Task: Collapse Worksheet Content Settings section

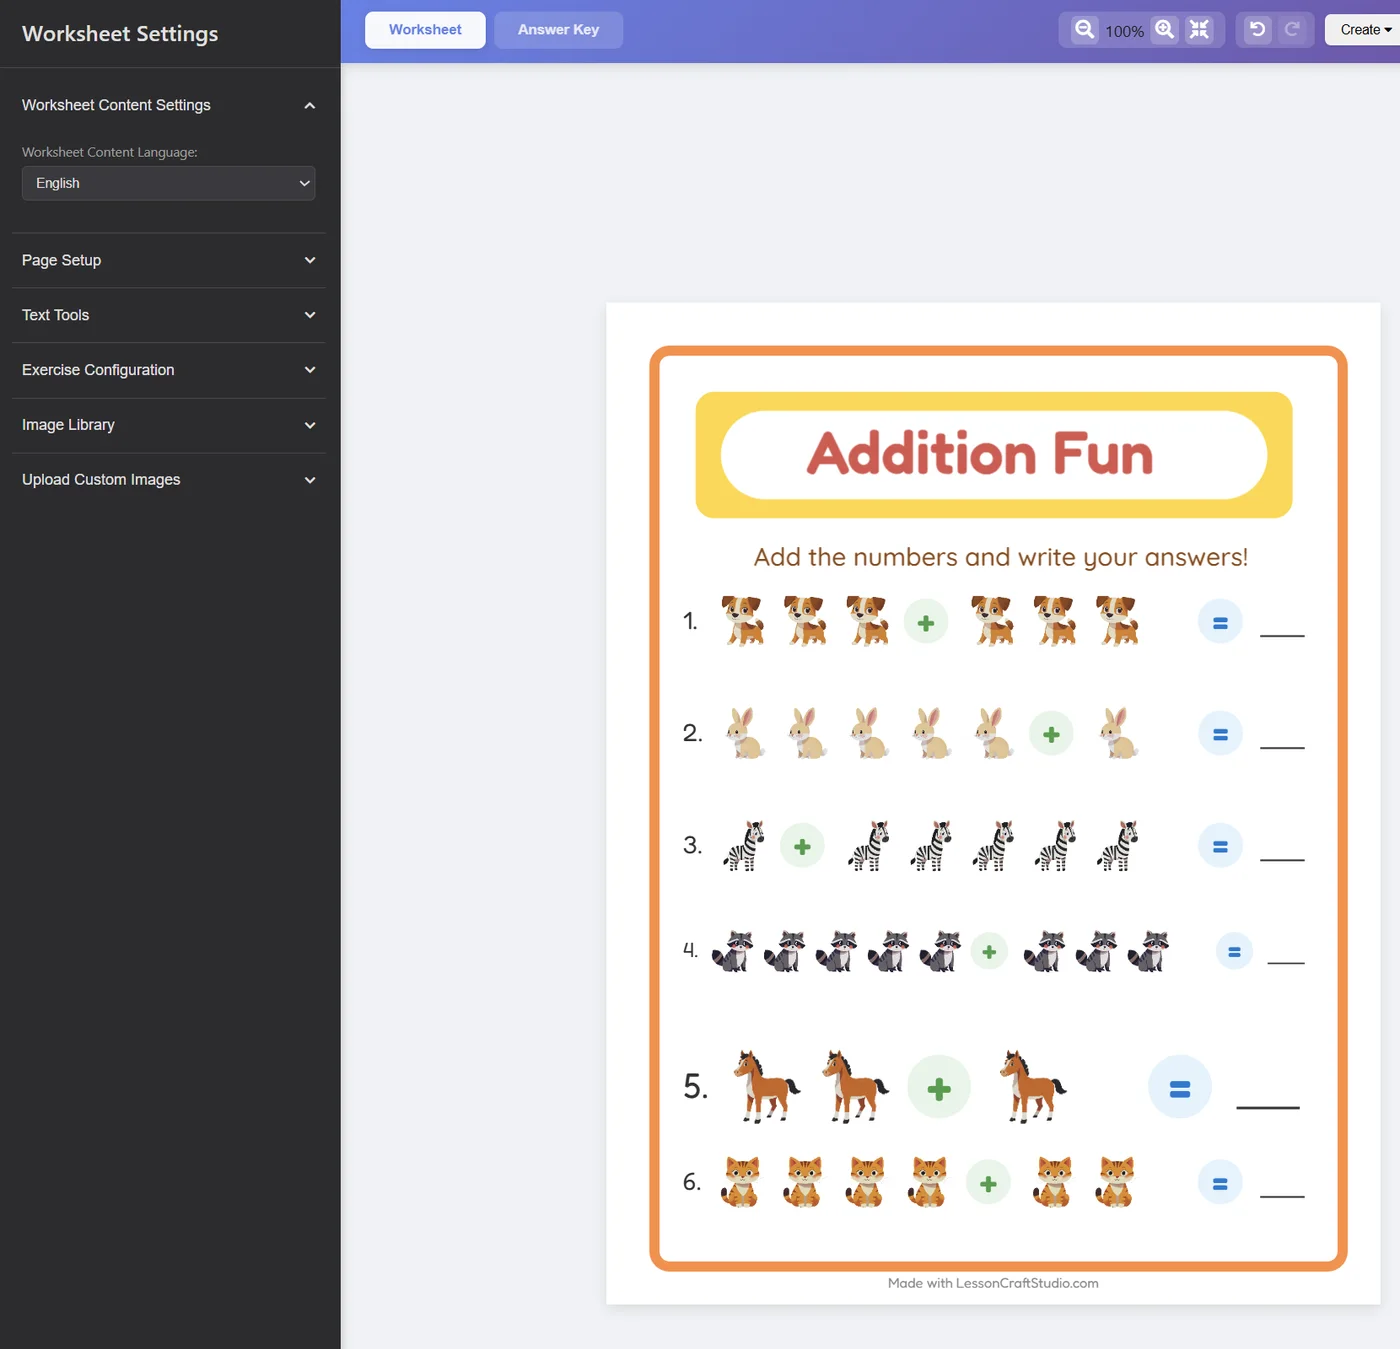Action: (168, 105)
